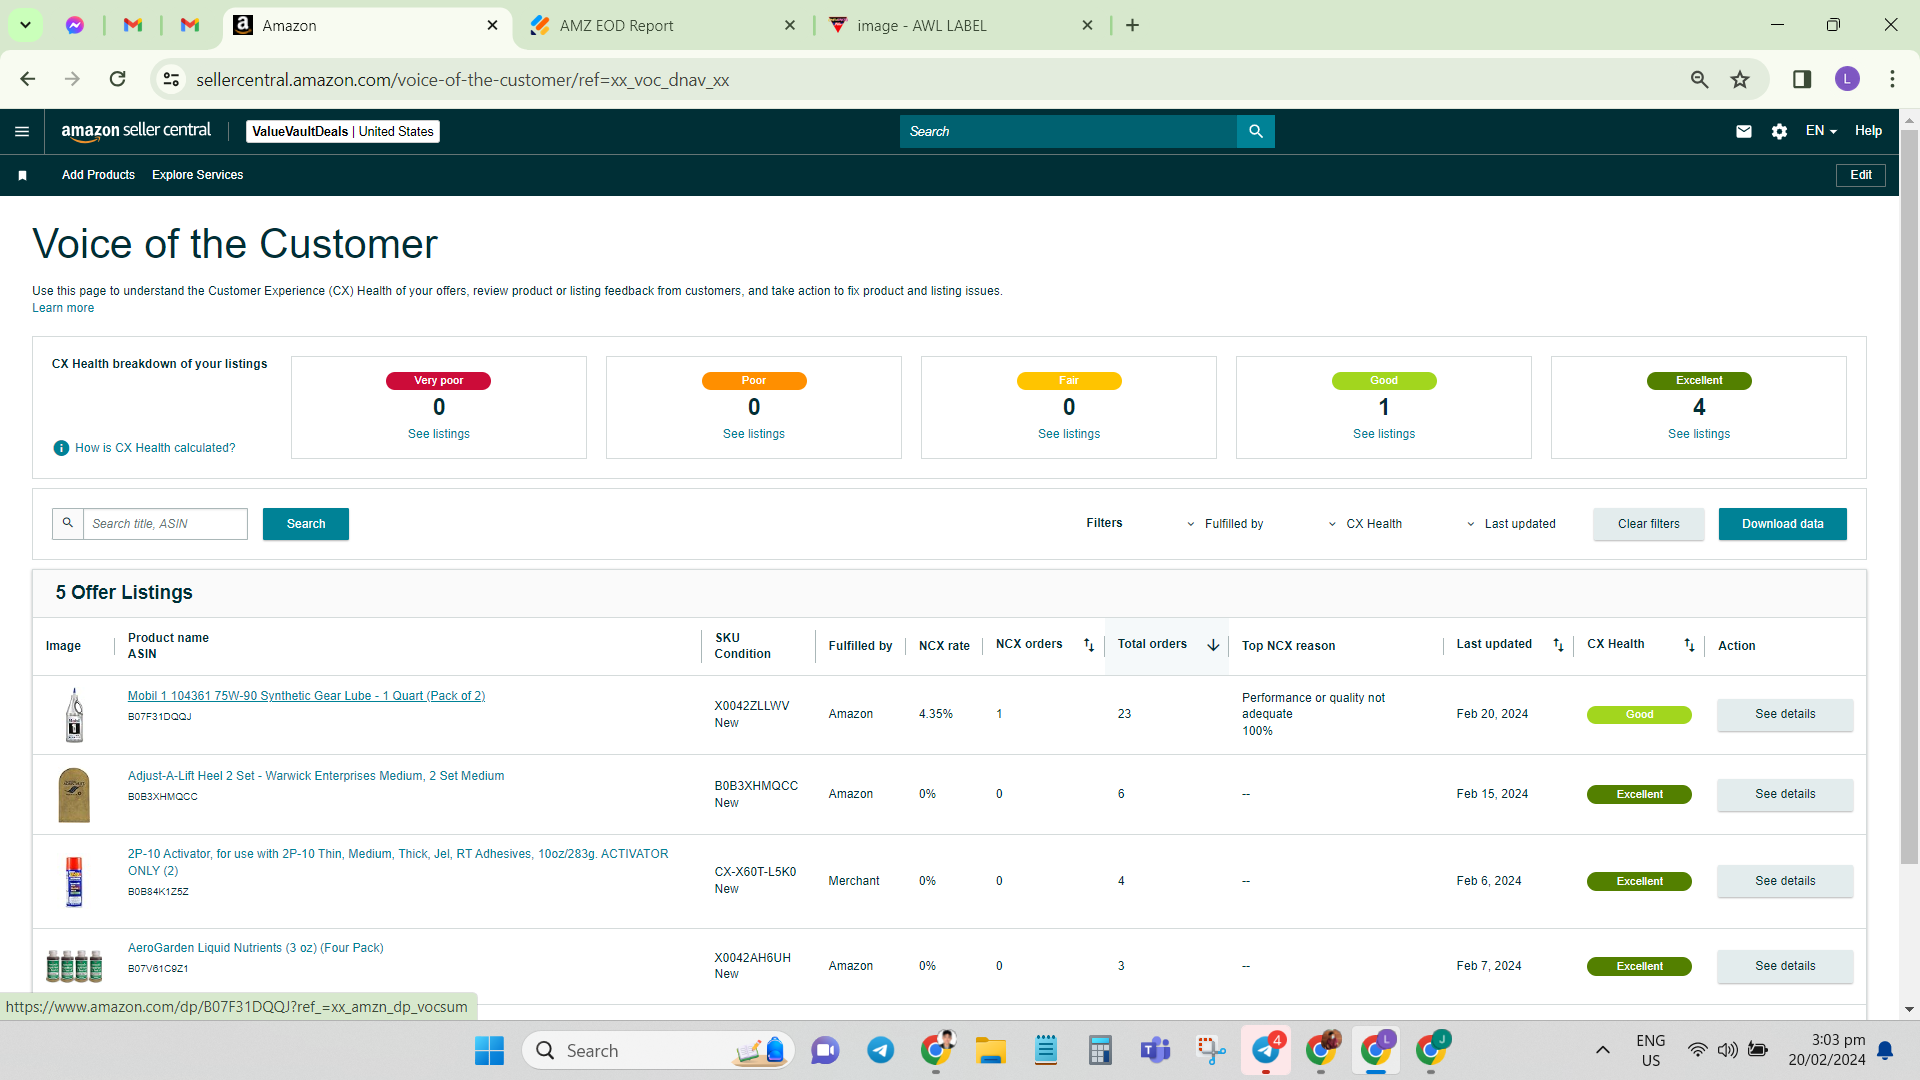The image size is (1920, 1080).
Task: Click the magnifier button in the header search
Action: [x=1256, y=131]
